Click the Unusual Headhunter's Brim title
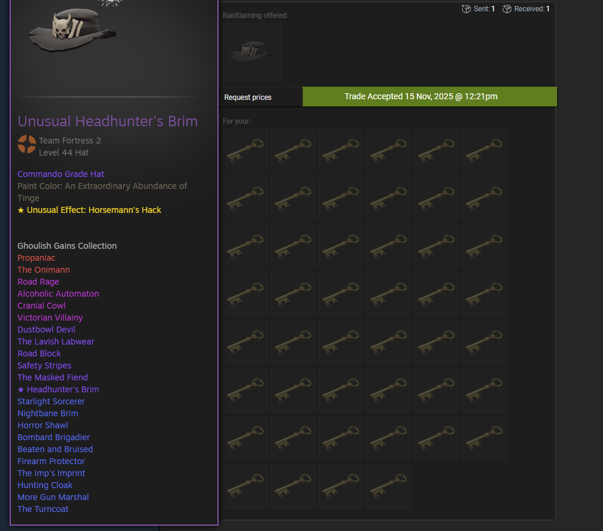The width and height of the screenshot is (603, 531). click(x=108, y=122)
